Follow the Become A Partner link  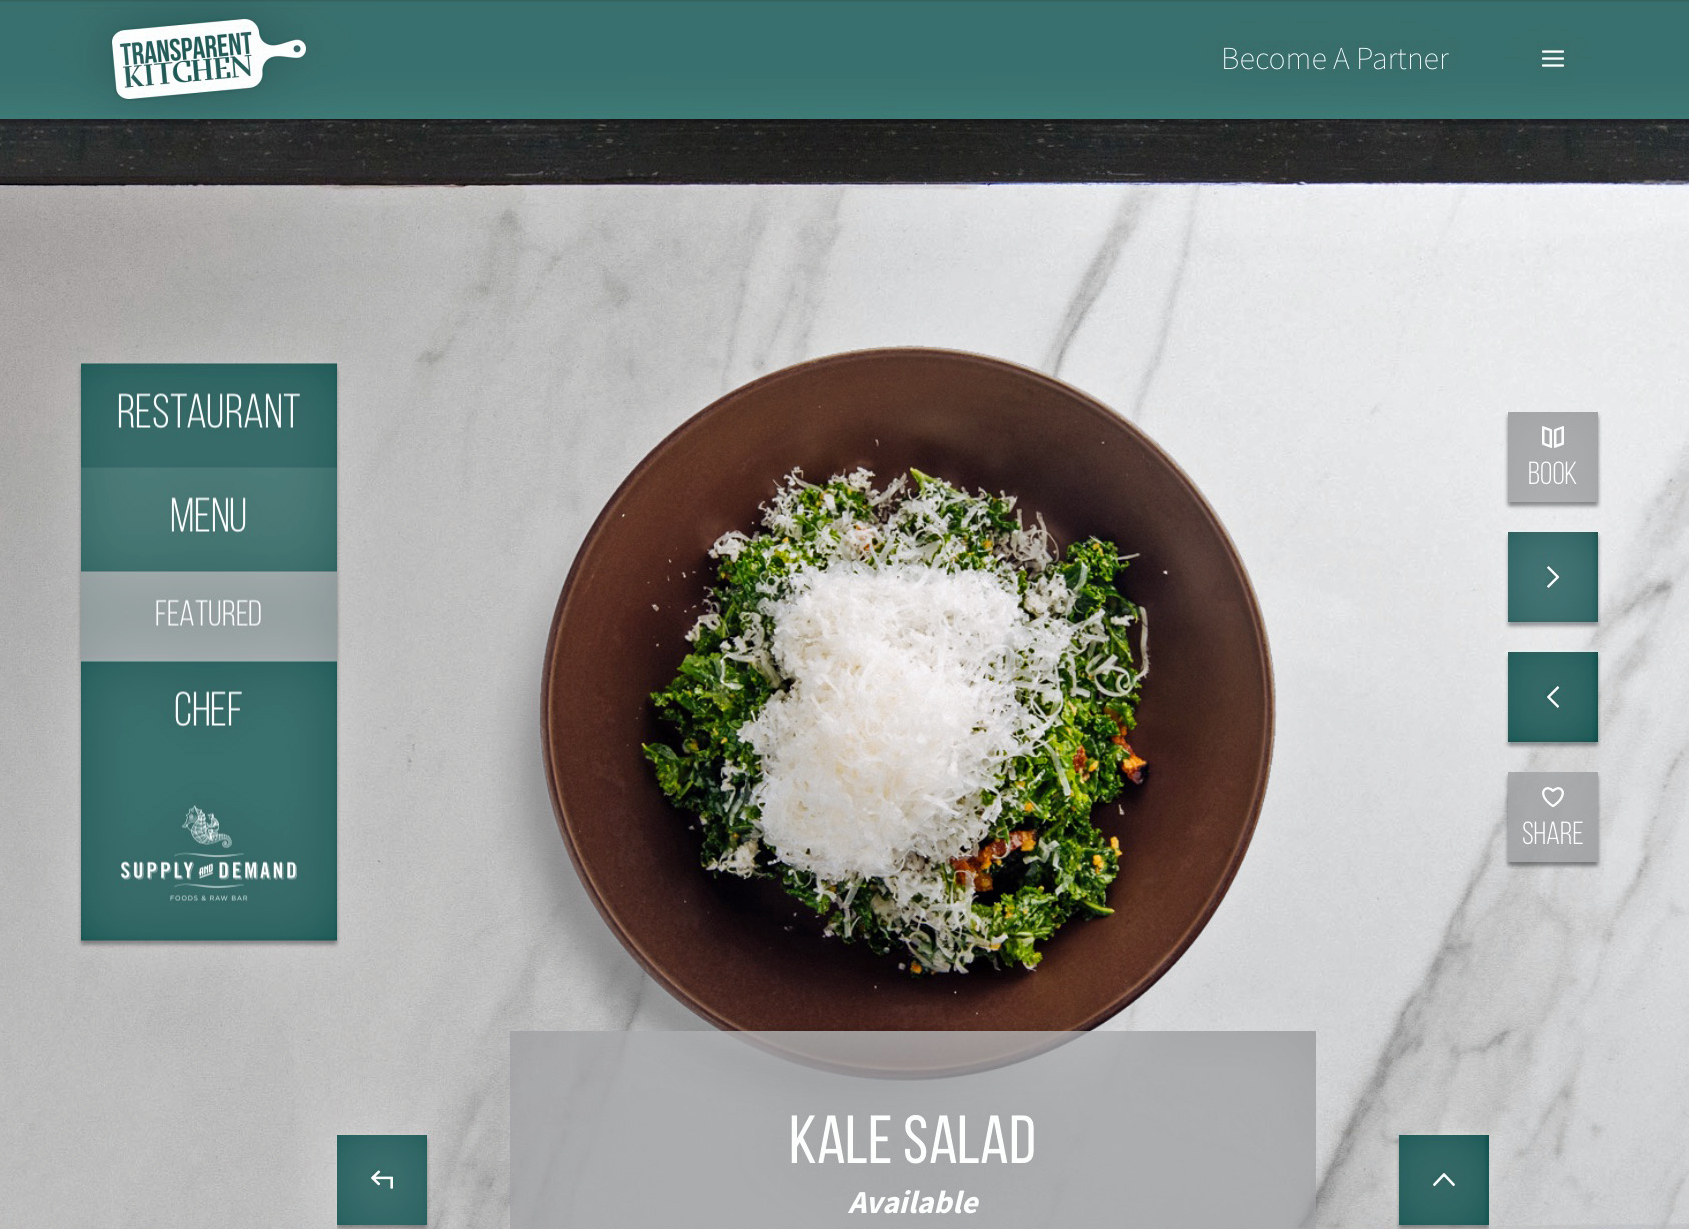tap(1335, 59)
